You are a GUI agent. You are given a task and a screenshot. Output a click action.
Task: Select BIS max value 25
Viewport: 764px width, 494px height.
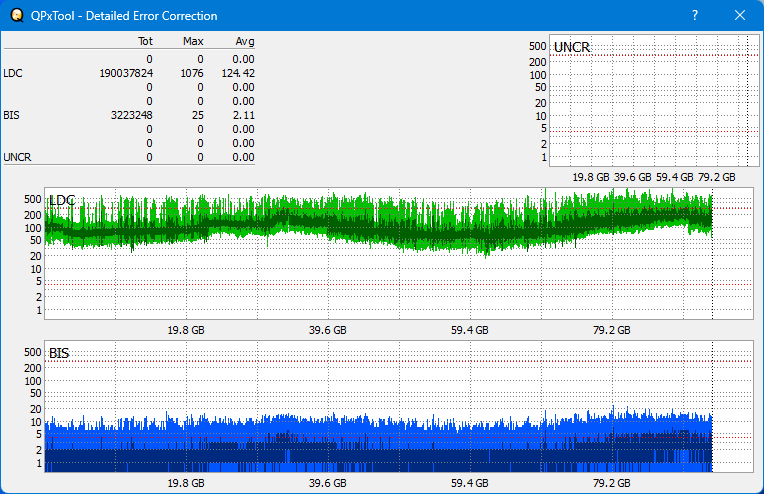pyautogui.click(x=198, y=115)
